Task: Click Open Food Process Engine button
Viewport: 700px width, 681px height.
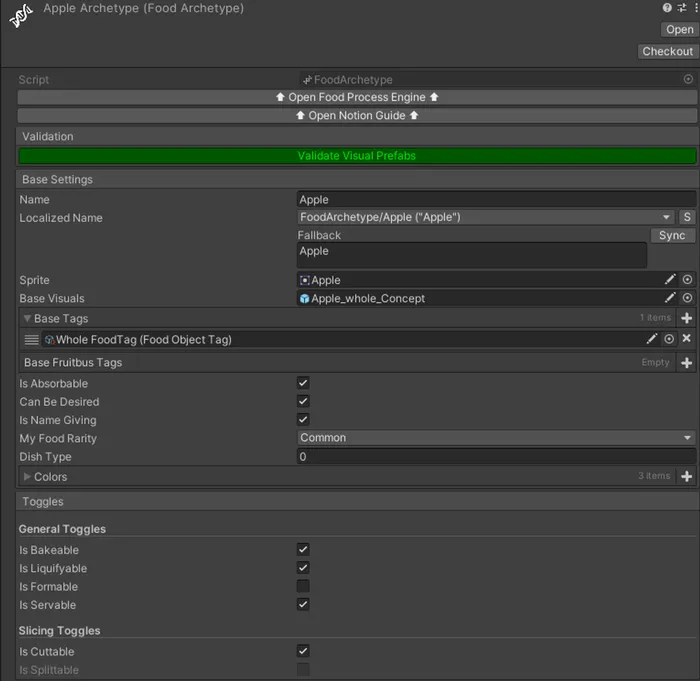Action: coord(357,97)
